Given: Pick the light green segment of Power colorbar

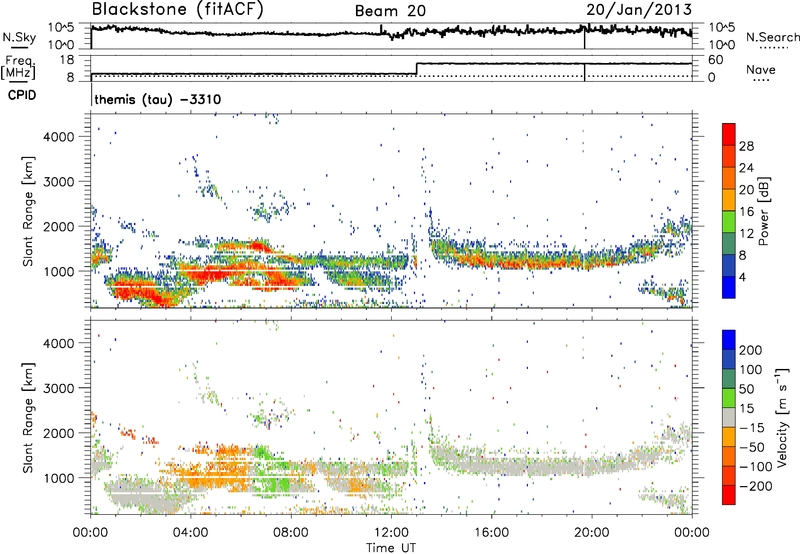Looking at the screenshot, I should pyautogui.click(x=729, y=221).
